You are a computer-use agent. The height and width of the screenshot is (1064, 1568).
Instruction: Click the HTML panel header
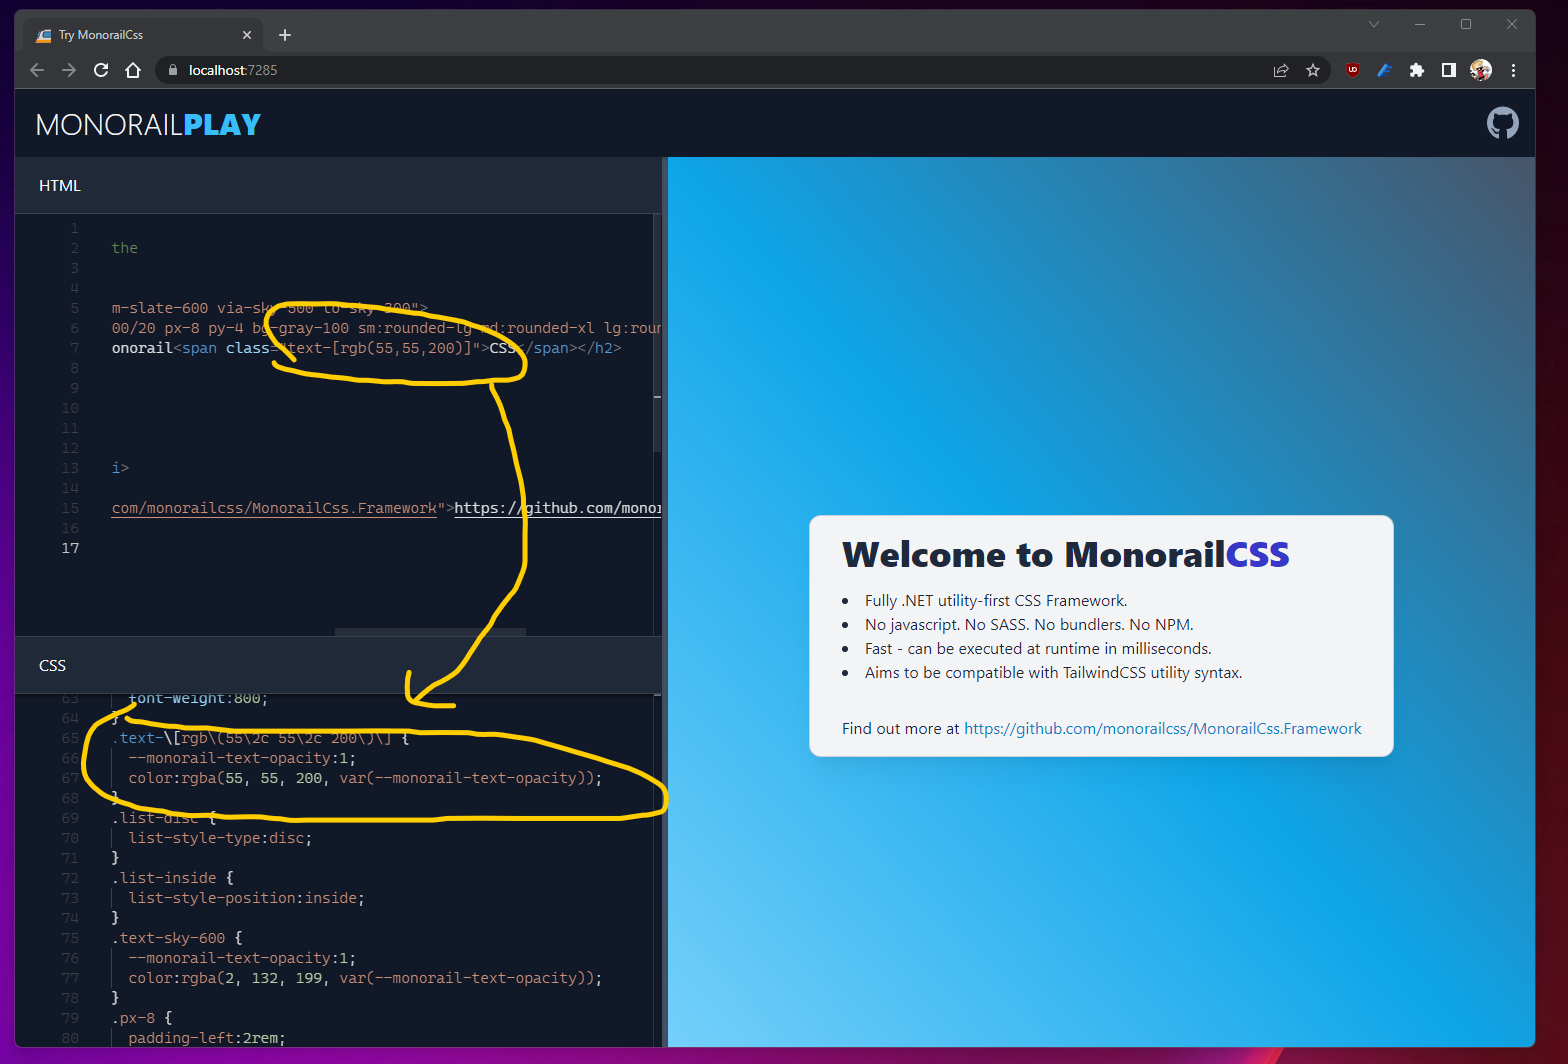coord(338,185)
